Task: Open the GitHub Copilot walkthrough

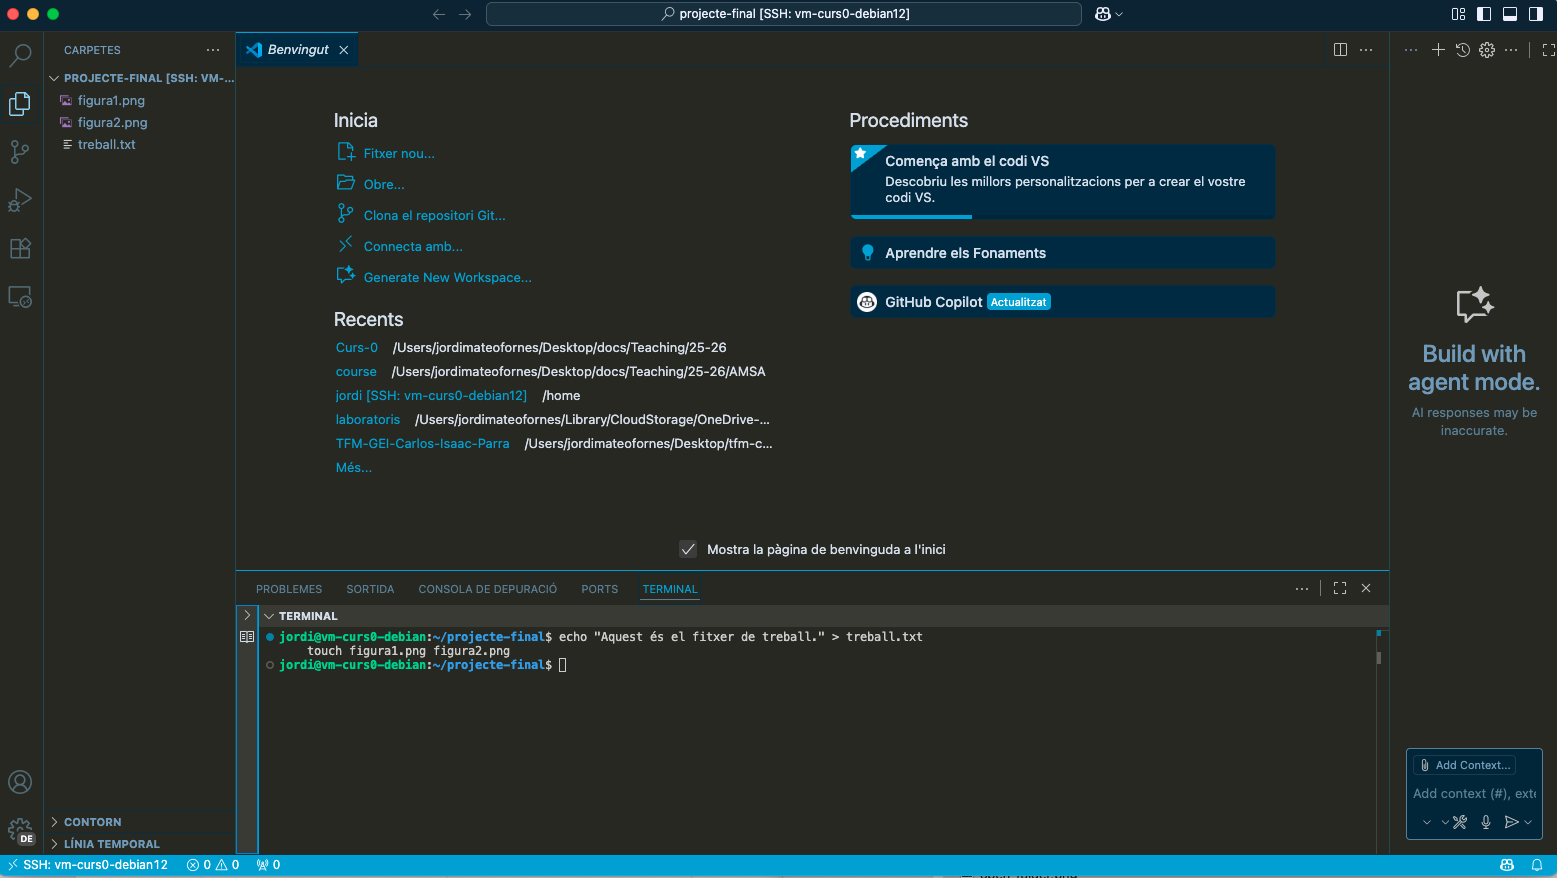Action: coord(1062,302)
